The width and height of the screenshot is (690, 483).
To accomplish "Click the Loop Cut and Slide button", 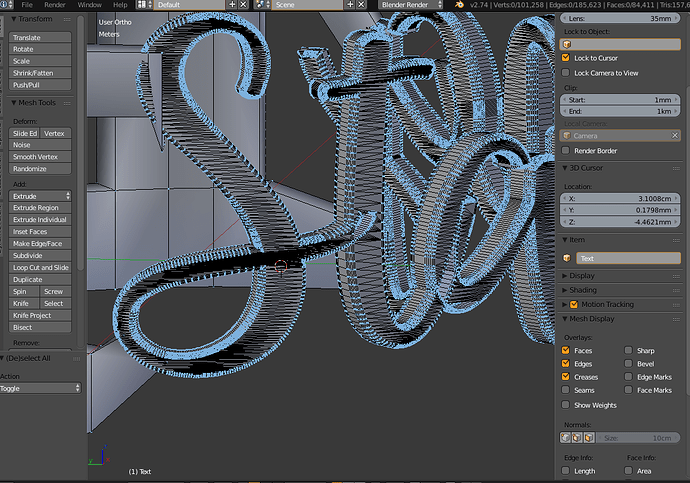I will pos(40,267).
